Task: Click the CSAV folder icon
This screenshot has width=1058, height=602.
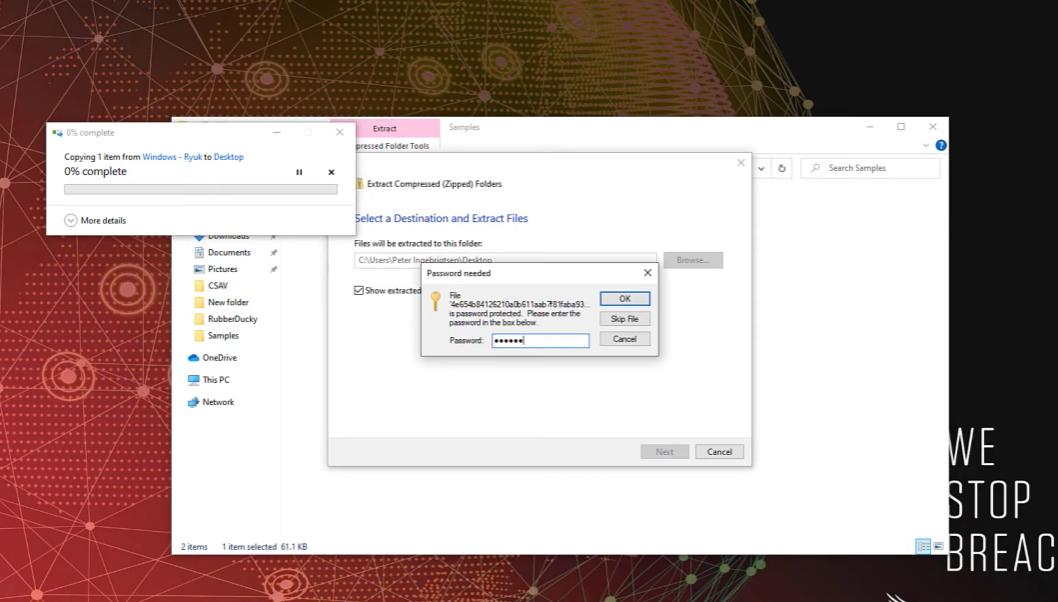Action: [199, 285]
